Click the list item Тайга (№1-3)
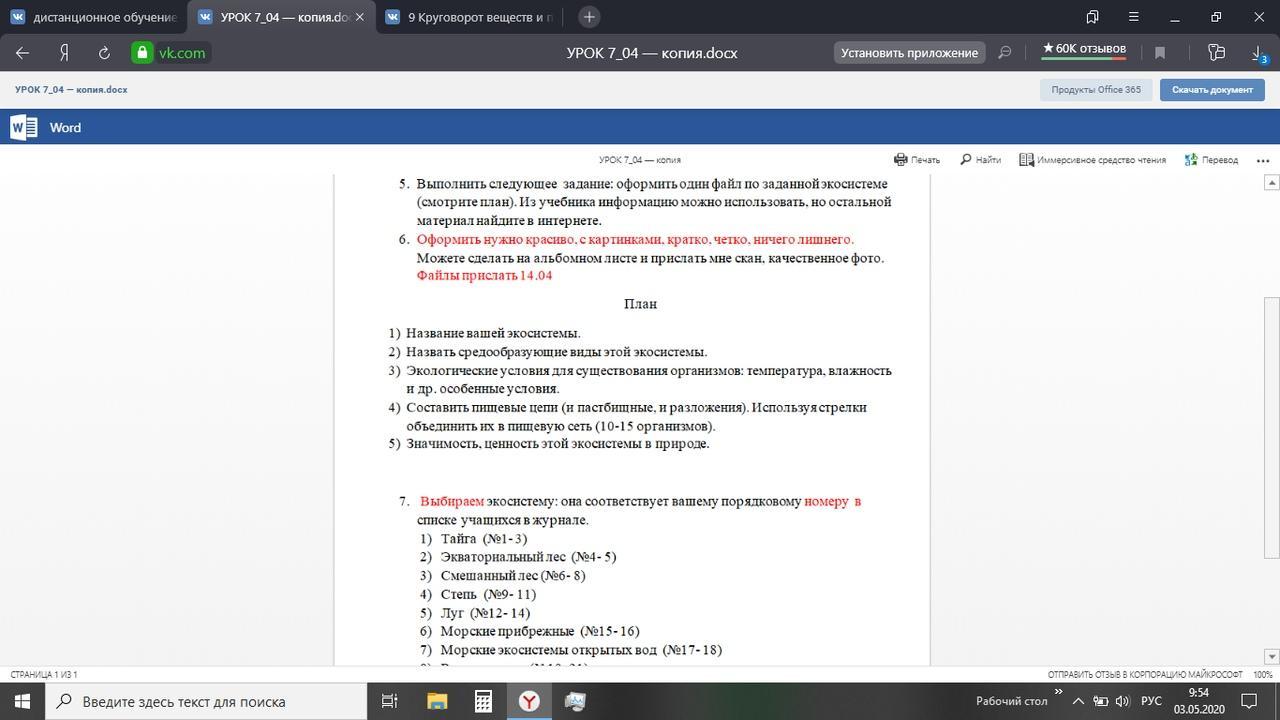 click(x=484, y=539)
